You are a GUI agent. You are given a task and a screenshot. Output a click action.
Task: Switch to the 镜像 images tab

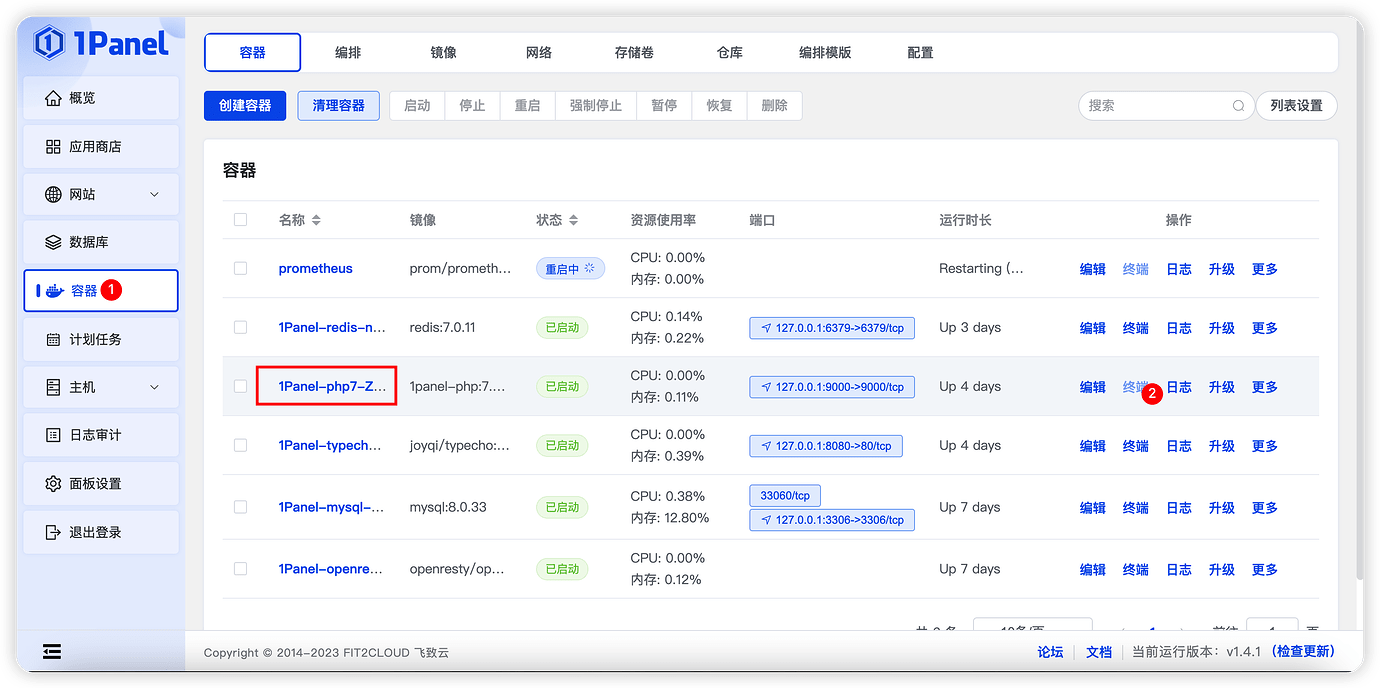pos(443,52)
